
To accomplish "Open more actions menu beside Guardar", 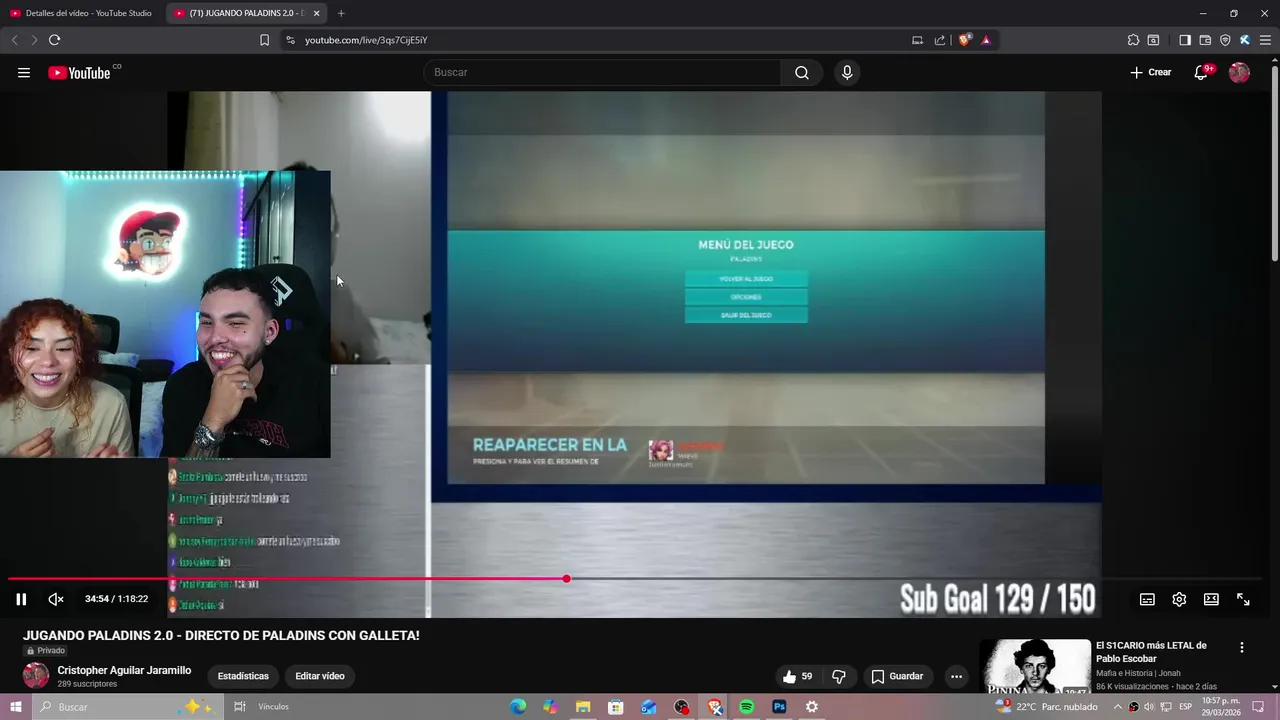I will pos(956,676).
